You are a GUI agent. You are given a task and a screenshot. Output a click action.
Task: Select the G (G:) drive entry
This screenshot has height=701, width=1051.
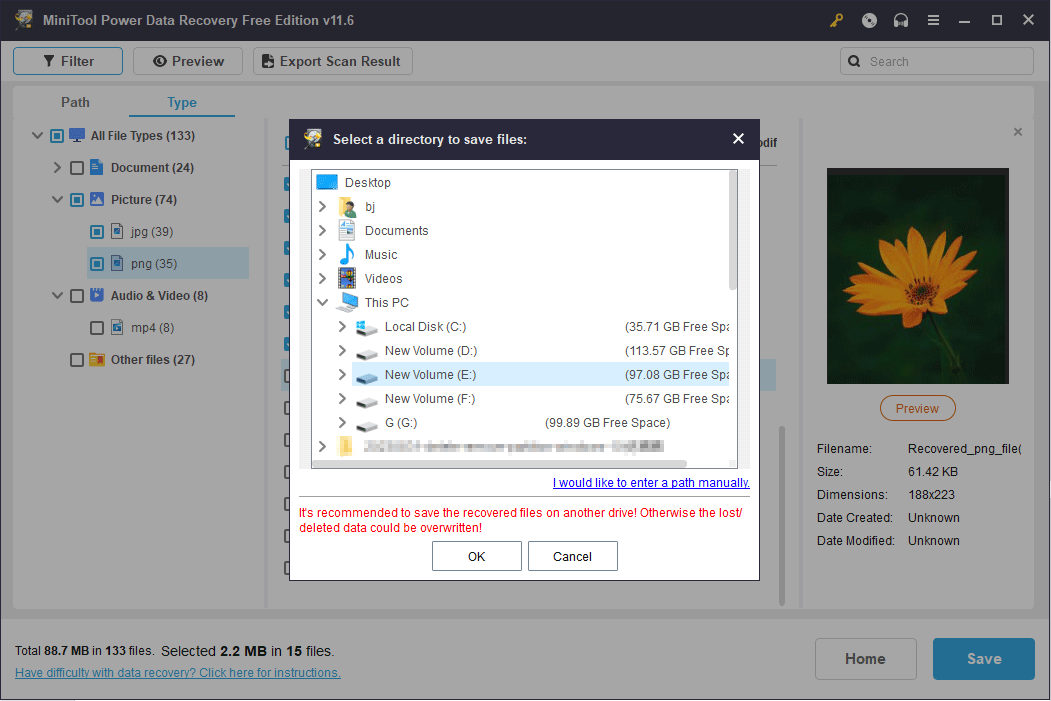pyautogui.click(x=401, y=423)
